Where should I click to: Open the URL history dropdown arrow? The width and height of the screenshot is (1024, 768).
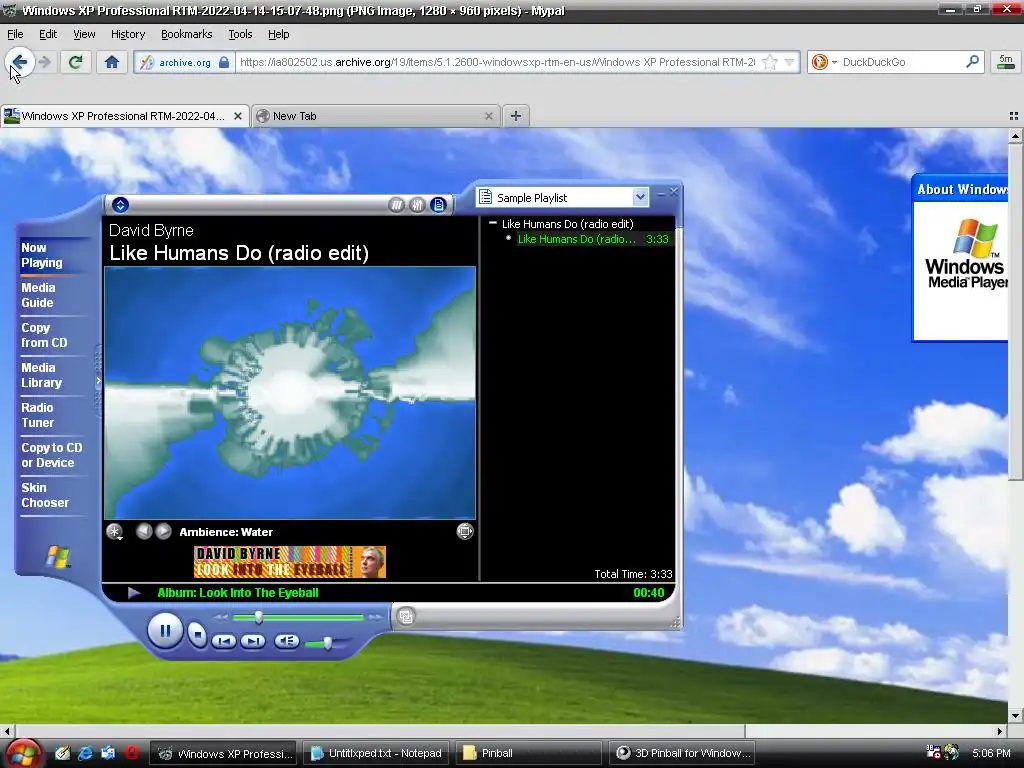(790, 62)
